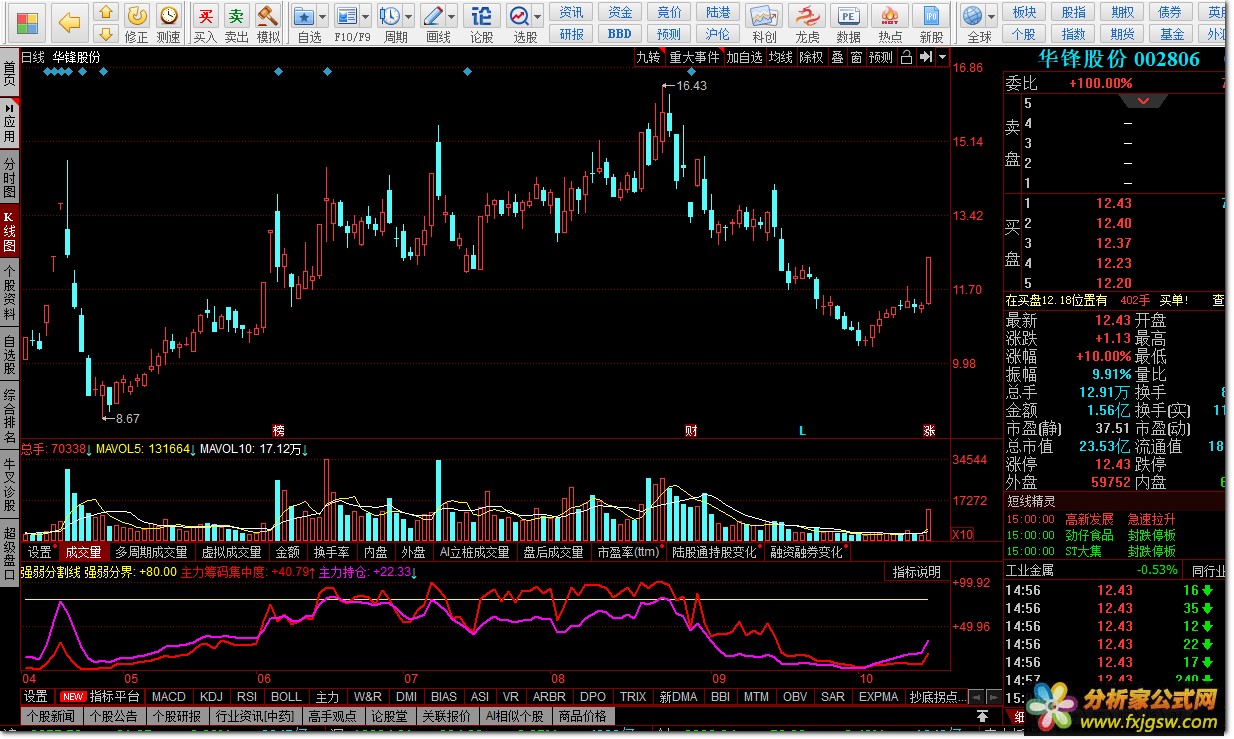The image size is (1234, 739).
Task: Collapse the order book red chevron
Action: click(1143, 101)
